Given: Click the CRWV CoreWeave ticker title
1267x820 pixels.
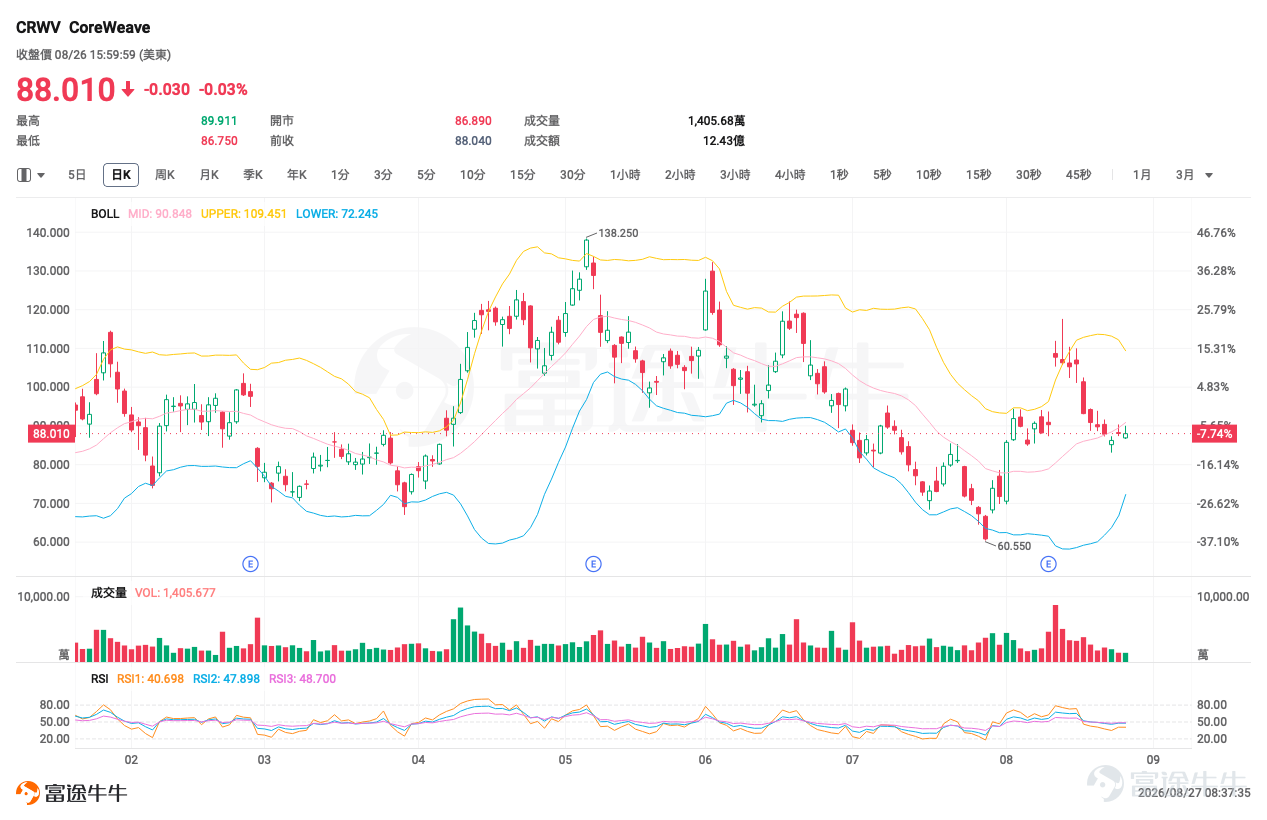Looking at the screenshot, I should coord(83,28).
